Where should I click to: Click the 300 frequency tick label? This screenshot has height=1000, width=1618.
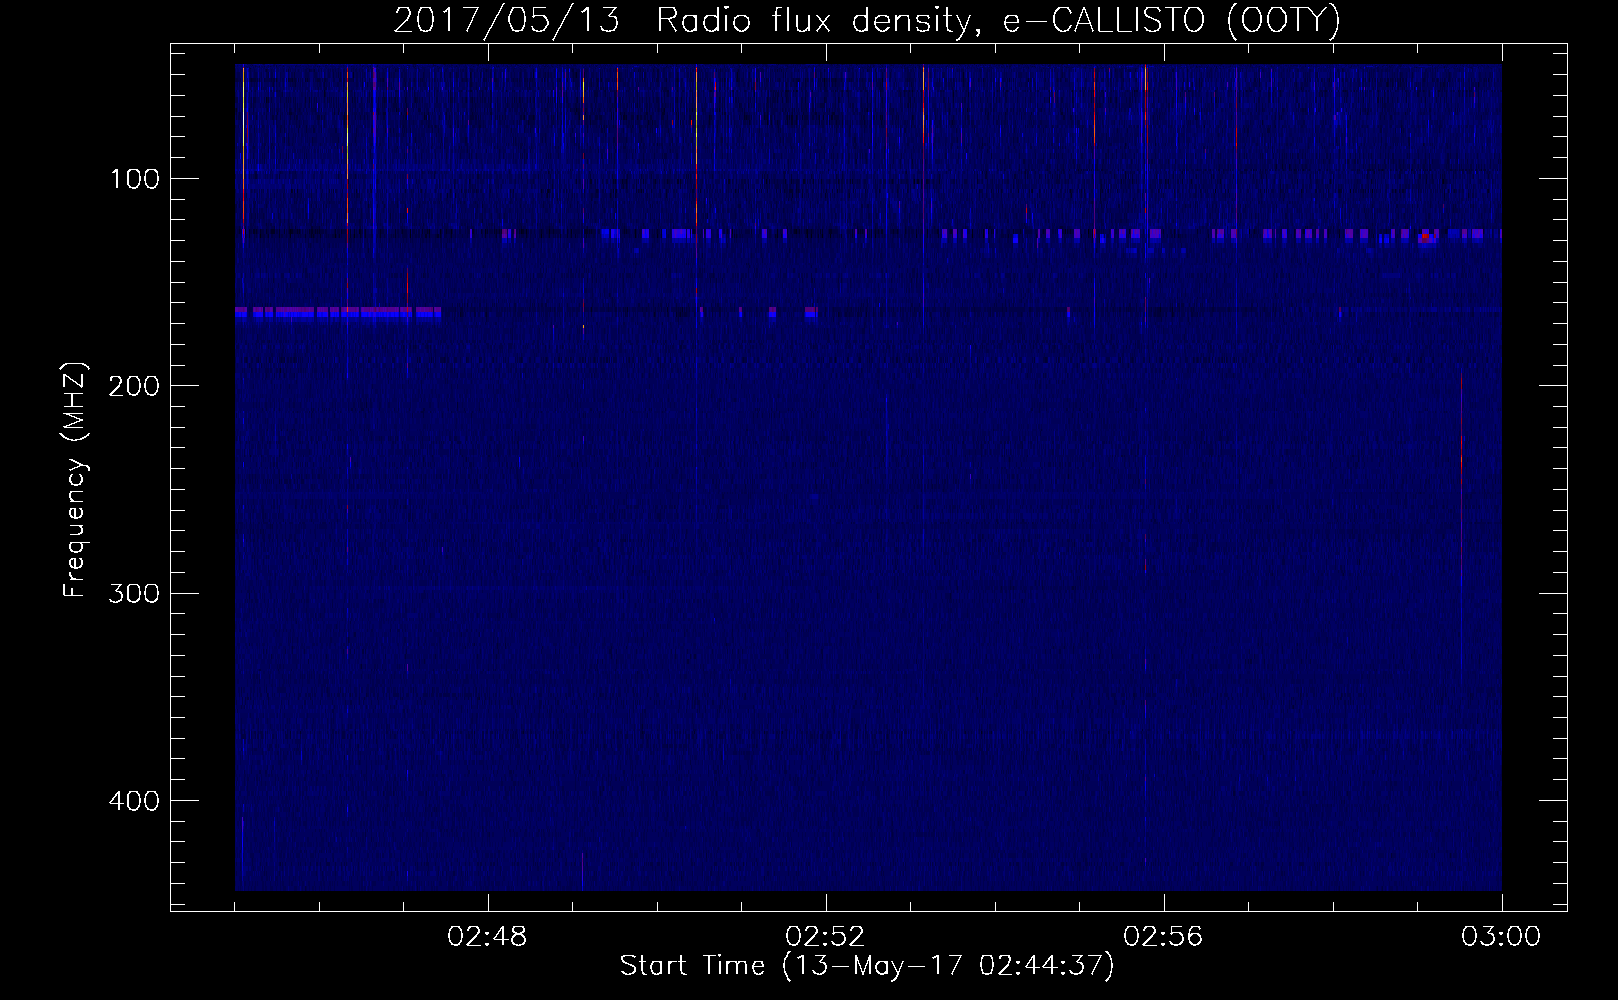[x=134, y=593]
